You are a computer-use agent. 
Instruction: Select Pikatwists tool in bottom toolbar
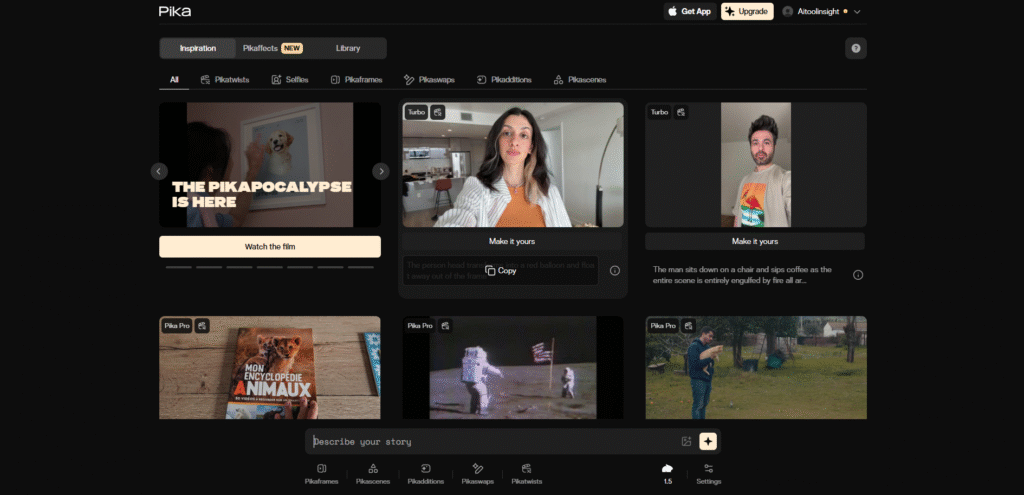526,474
